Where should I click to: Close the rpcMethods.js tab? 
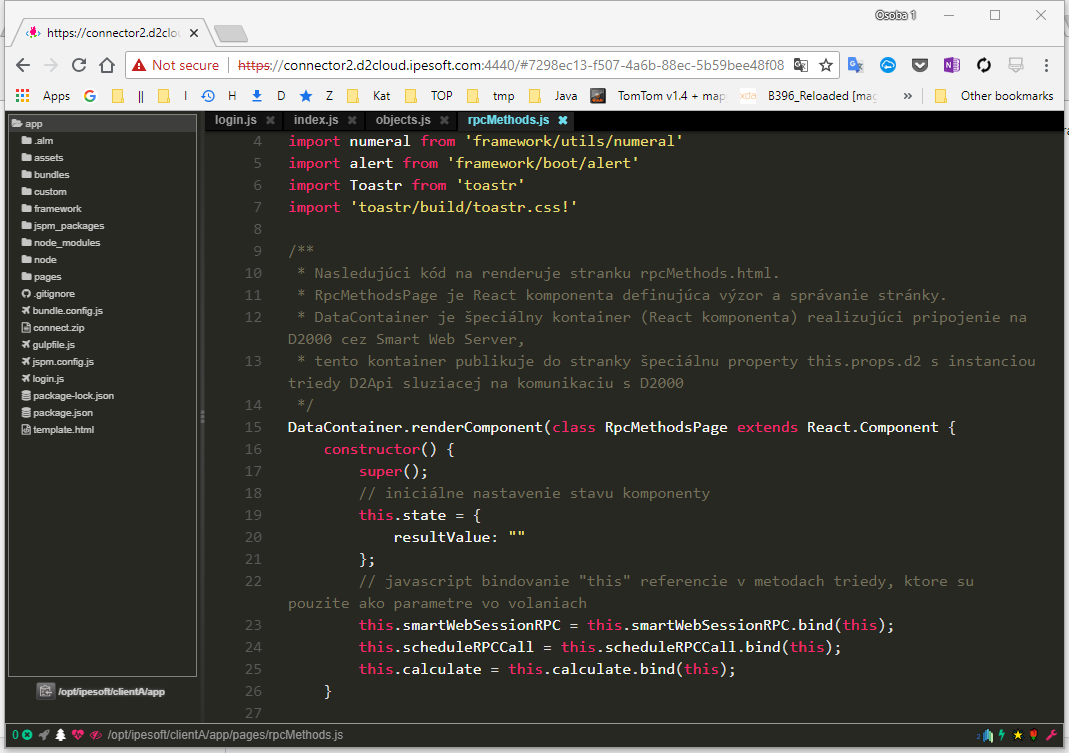562,120
